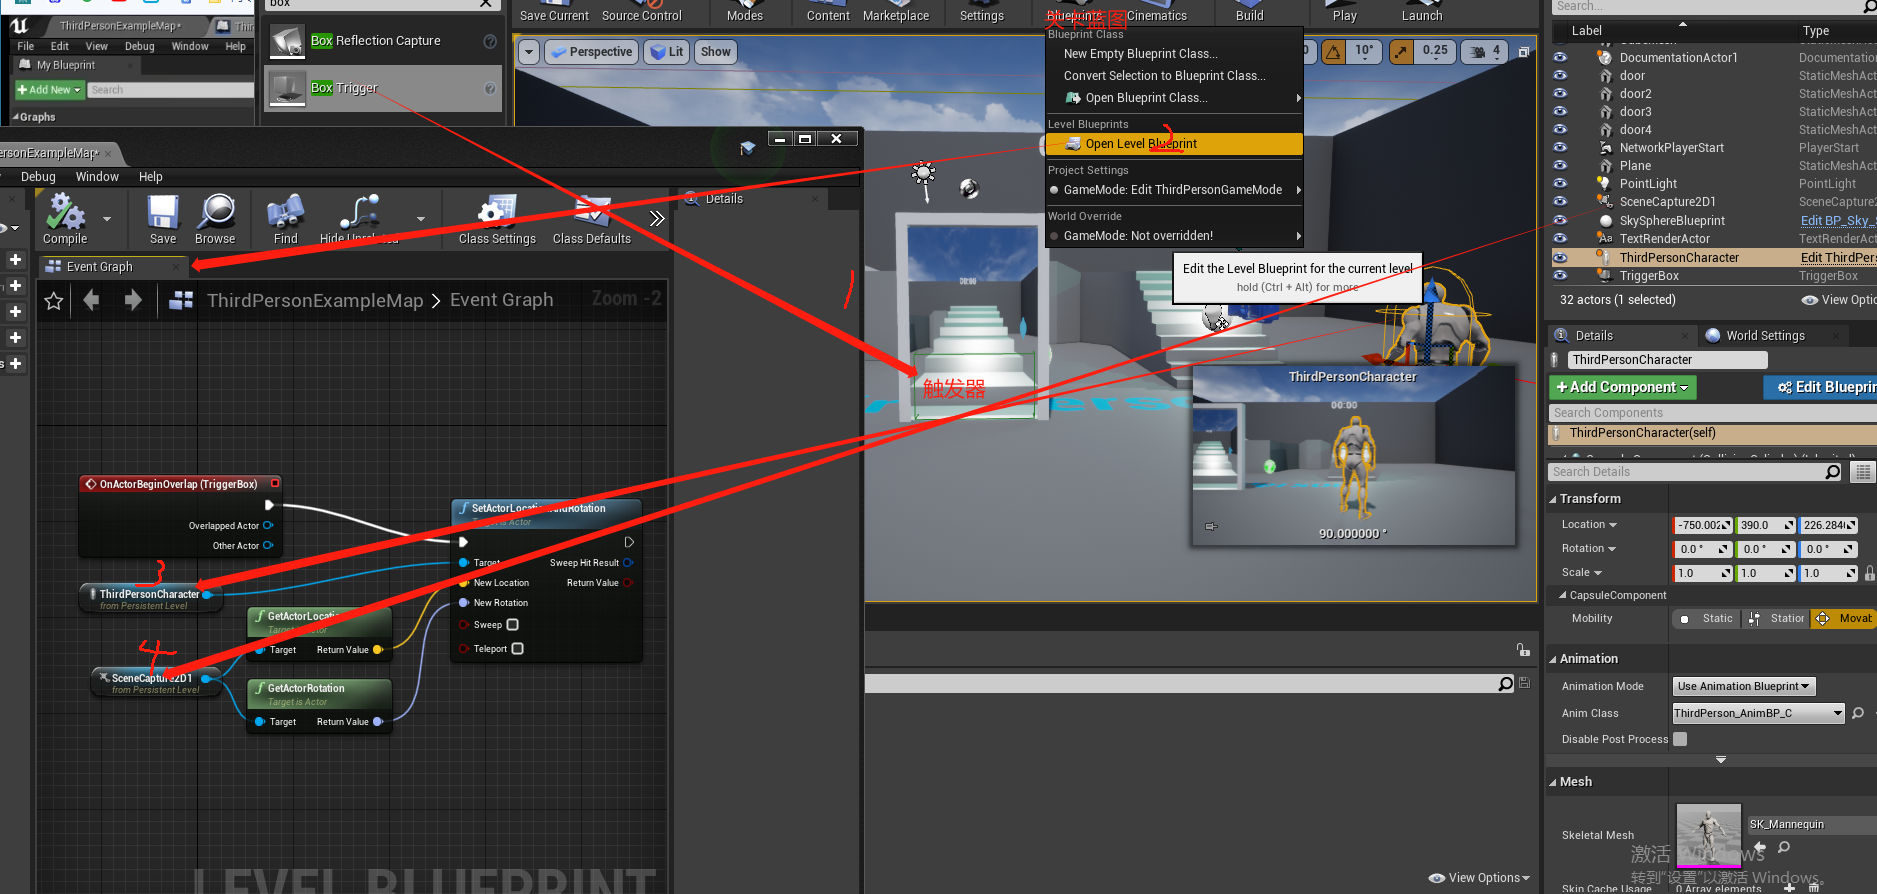Open camera speed setting in viewport
Image resolution: width=1877 pixels, height=894 pixels.
click(x=1485, y=52)
